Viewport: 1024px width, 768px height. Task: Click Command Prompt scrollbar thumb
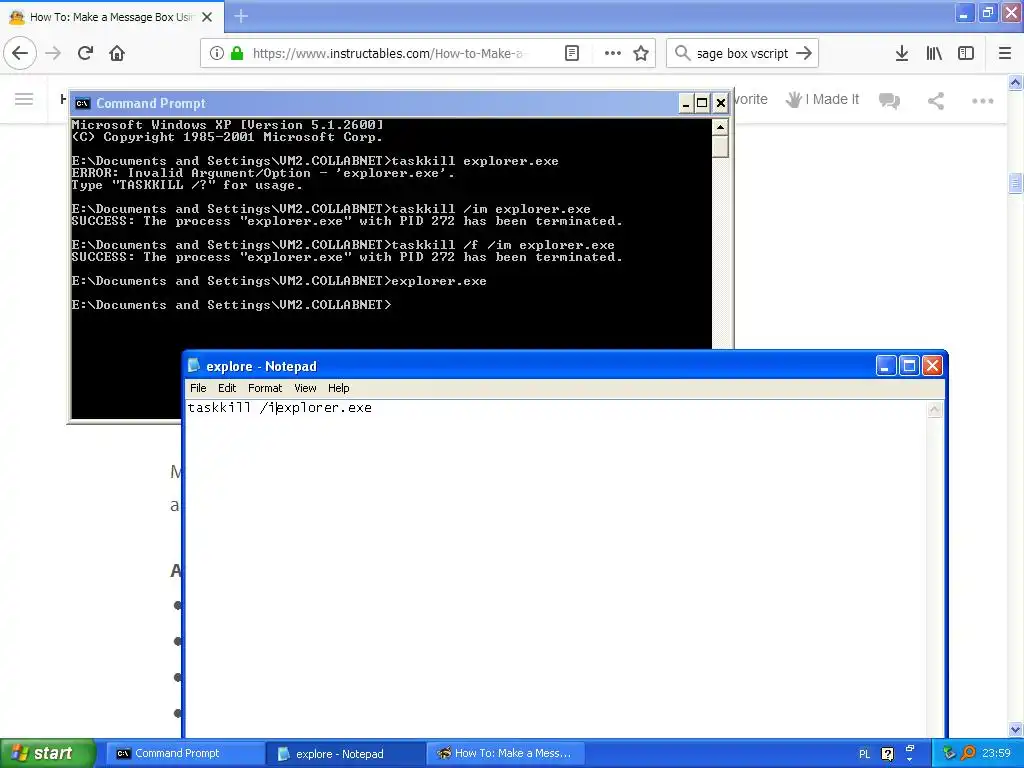click(x=720, y=146)
